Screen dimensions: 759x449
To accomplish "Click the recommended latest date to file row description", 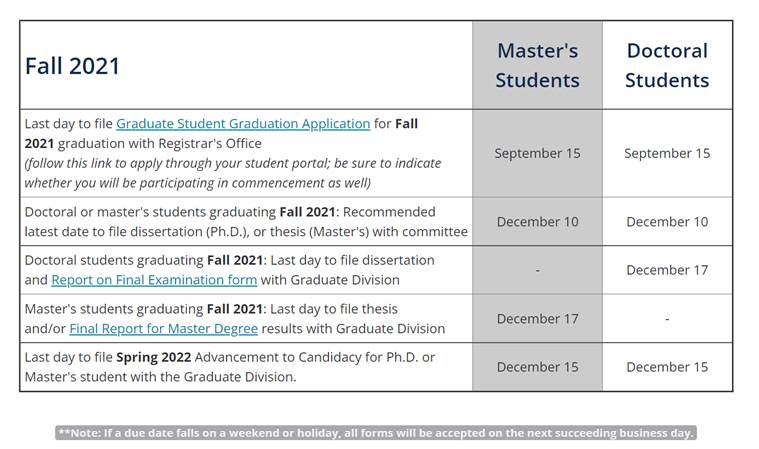I will [x=246, y=222].
